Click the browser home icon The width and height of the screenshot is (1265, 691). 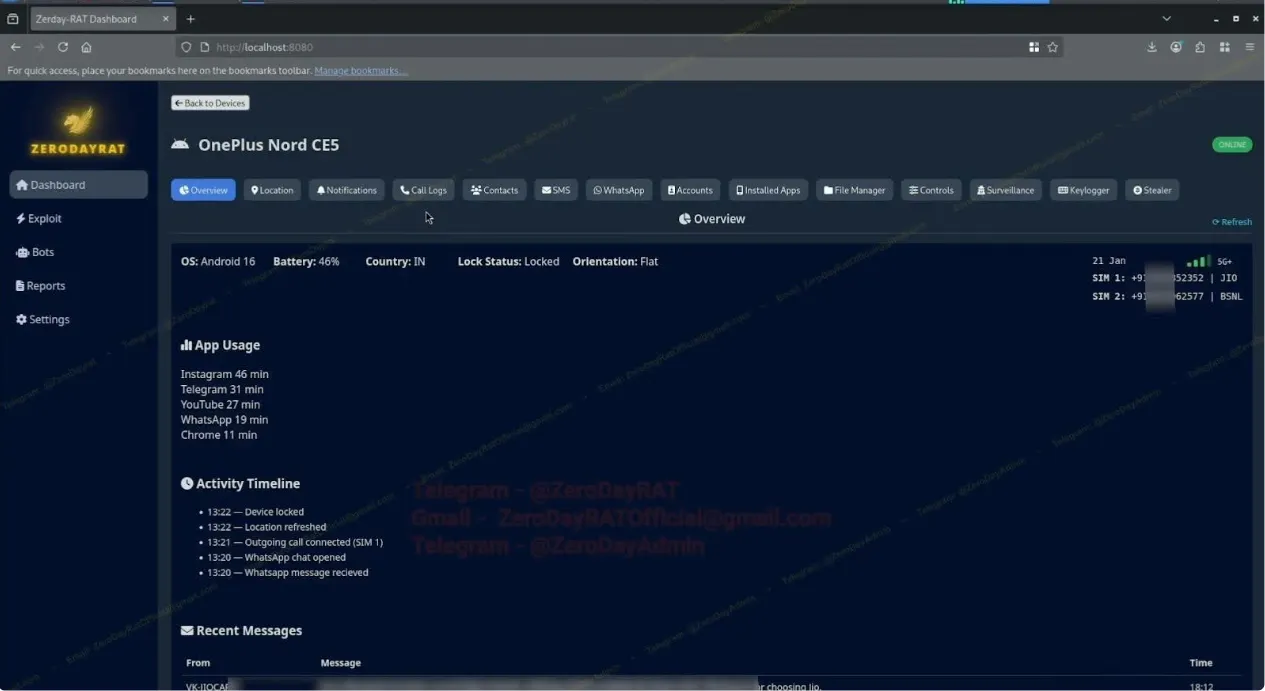tap(87, 47)
